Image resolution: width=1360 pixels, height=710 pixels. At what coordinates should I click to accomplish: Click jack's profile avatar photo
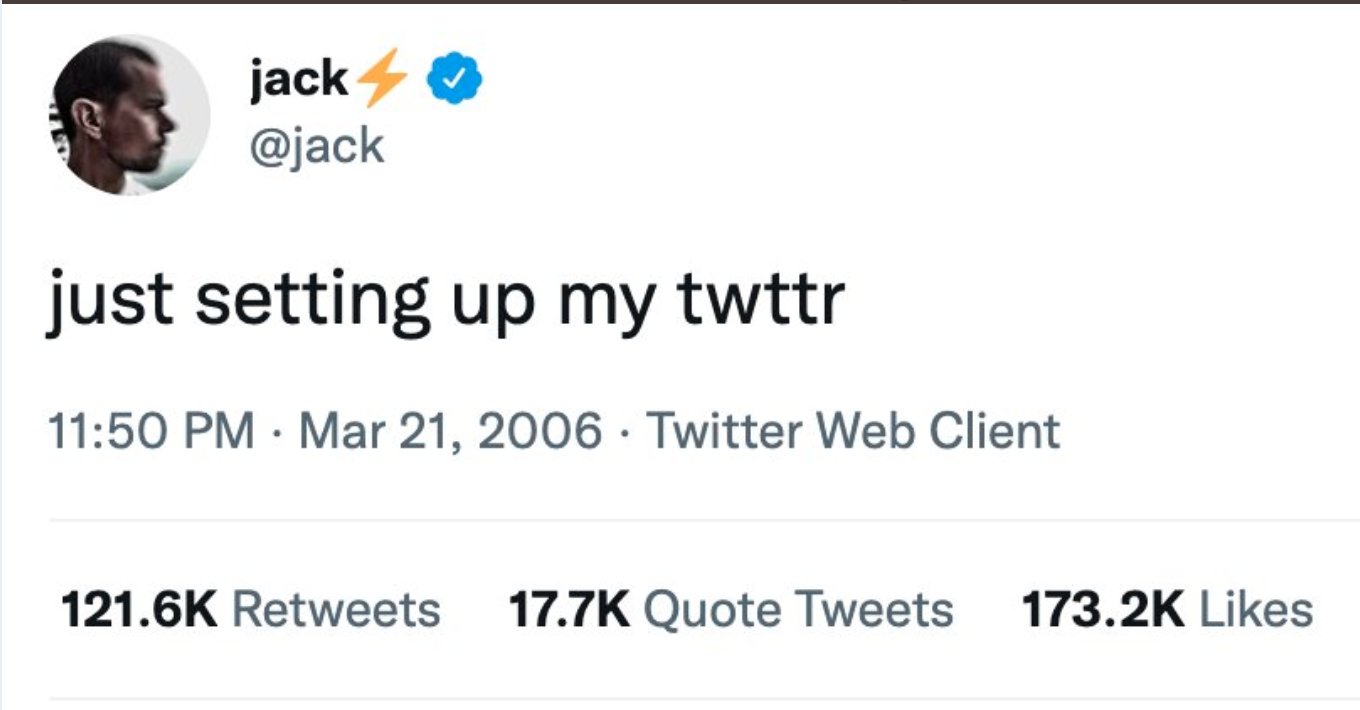coord(129,115)
